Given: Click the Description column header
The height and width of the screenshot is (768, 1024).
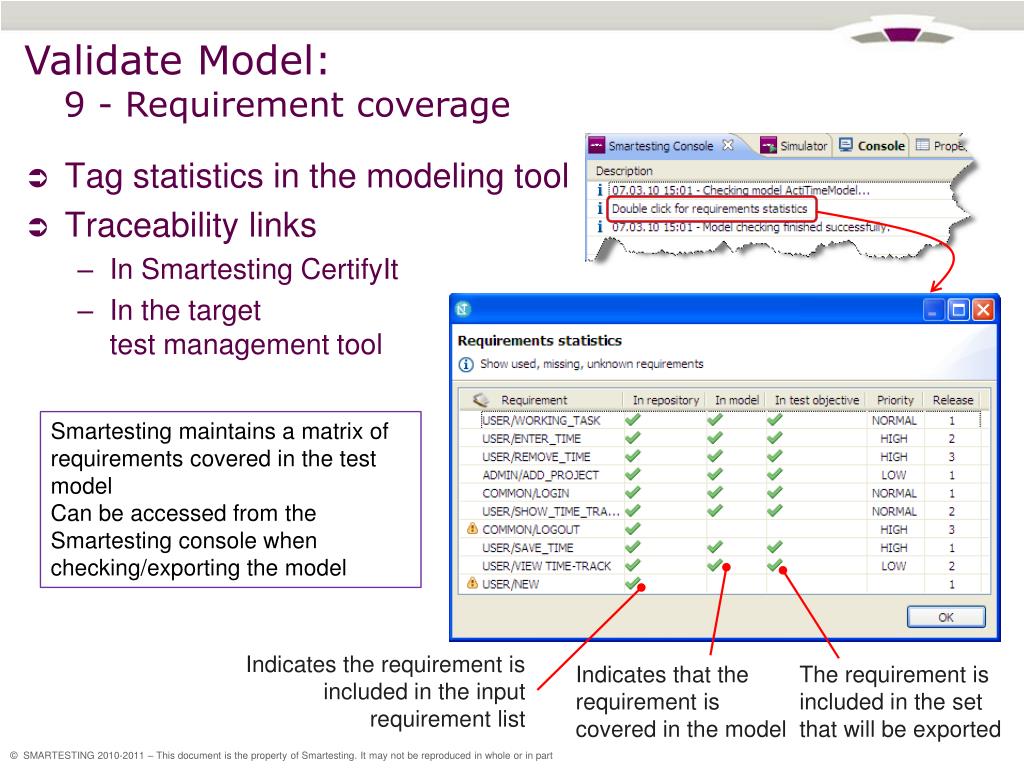Looking at the screenshot, I should (624, 171).
